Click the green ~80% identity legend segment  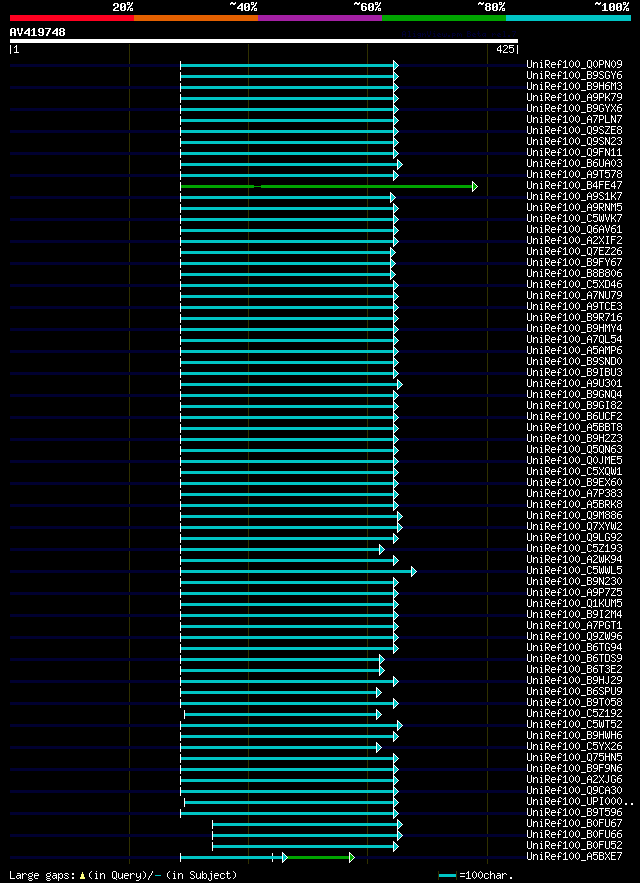click(444, 18)
